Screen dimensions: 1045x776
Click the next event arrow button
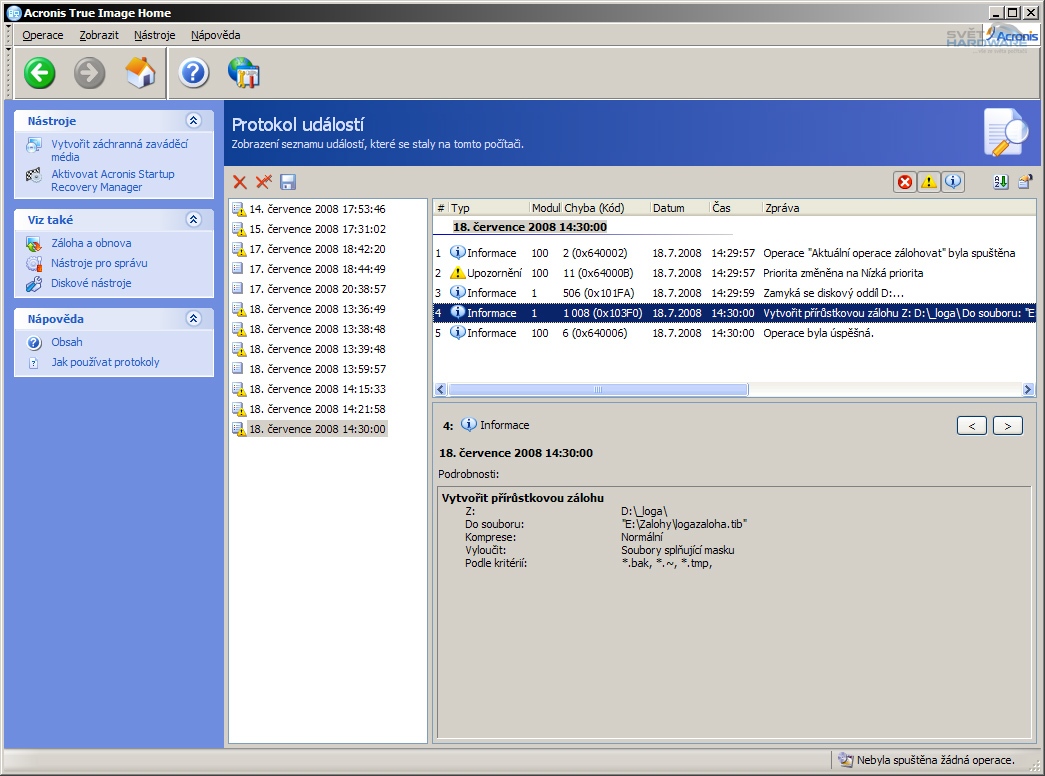(1007, 425)
